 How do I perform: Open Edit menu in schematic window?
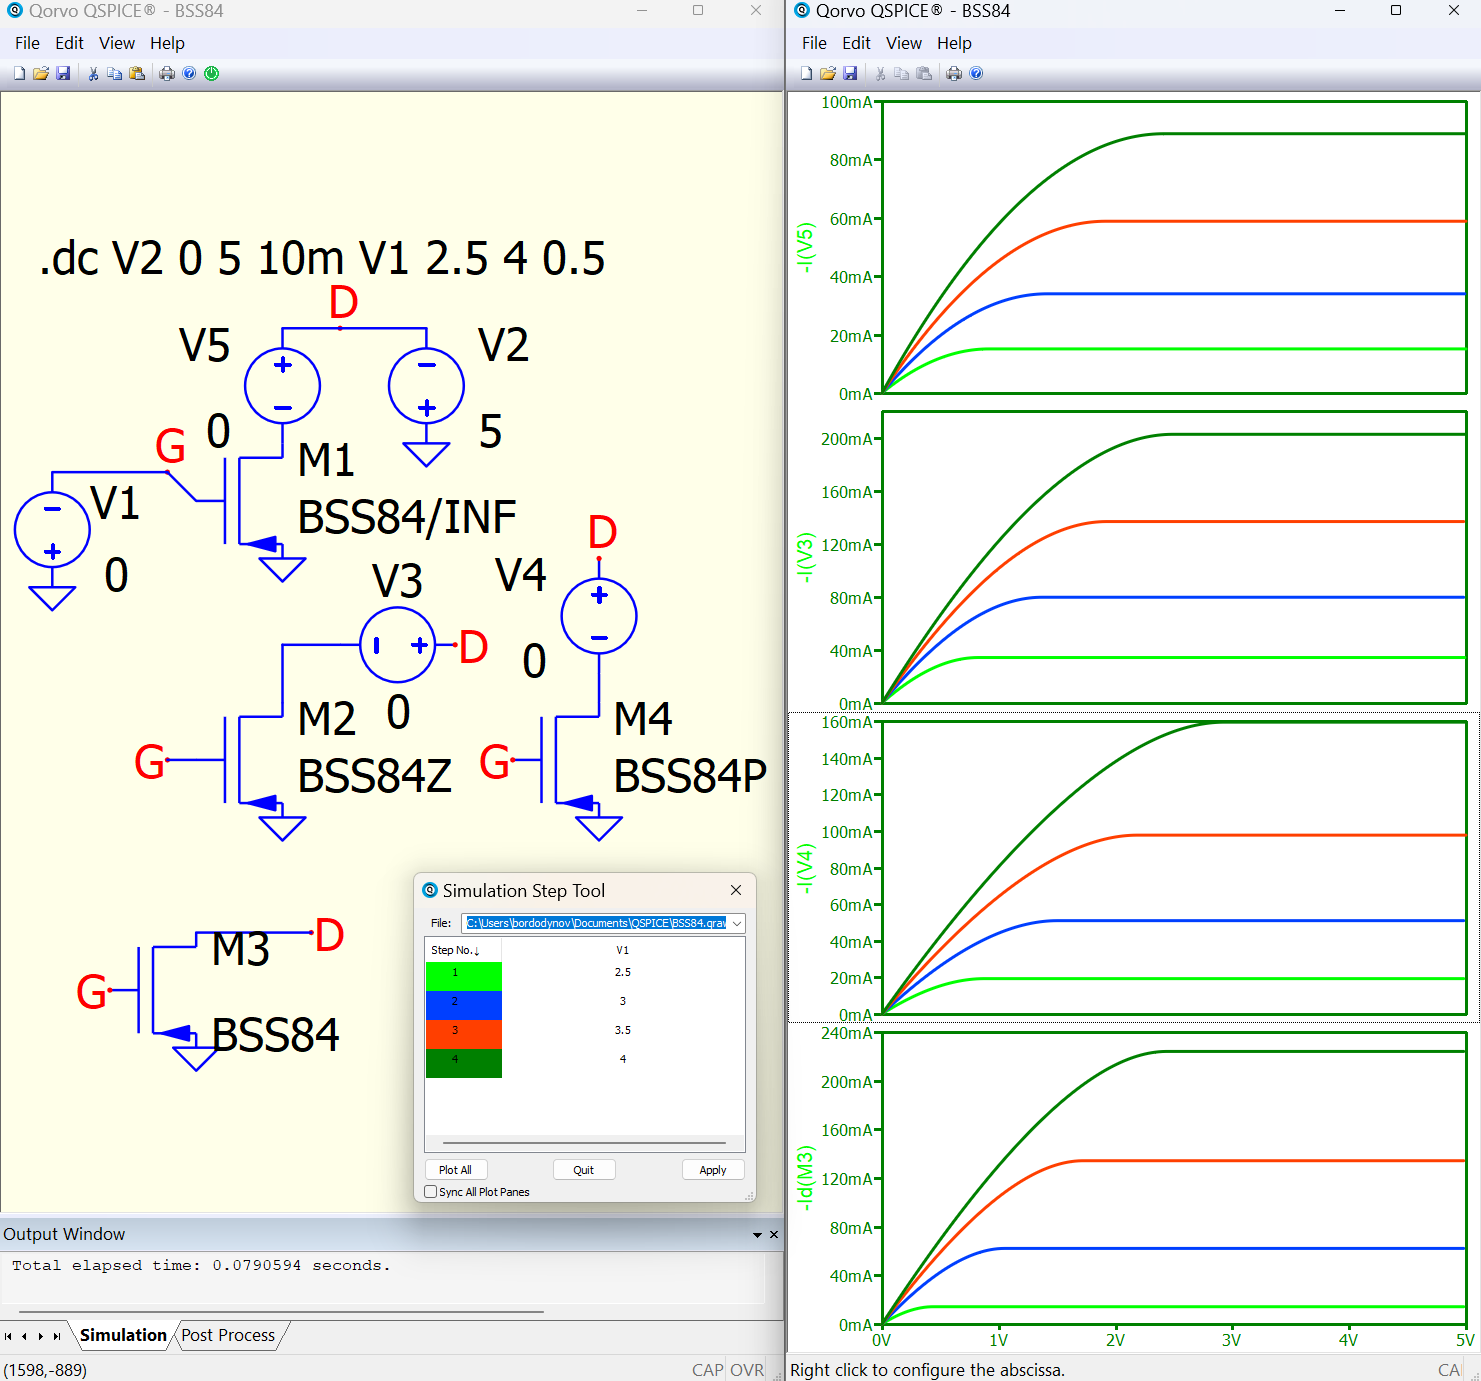69,43
